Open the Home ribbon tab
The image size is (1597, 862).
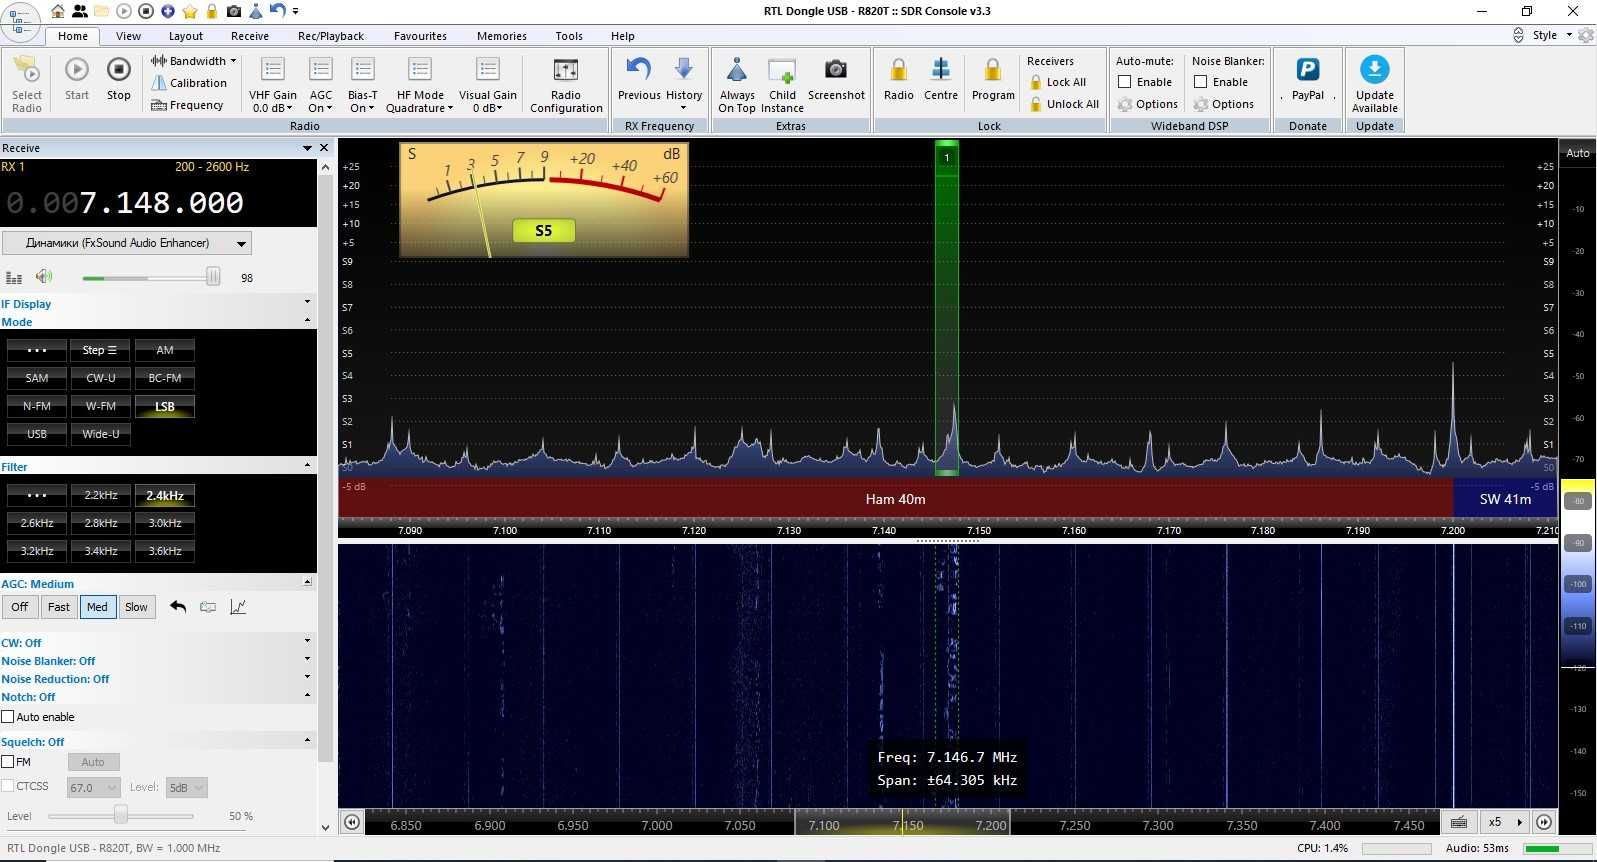tap(73, 36)
